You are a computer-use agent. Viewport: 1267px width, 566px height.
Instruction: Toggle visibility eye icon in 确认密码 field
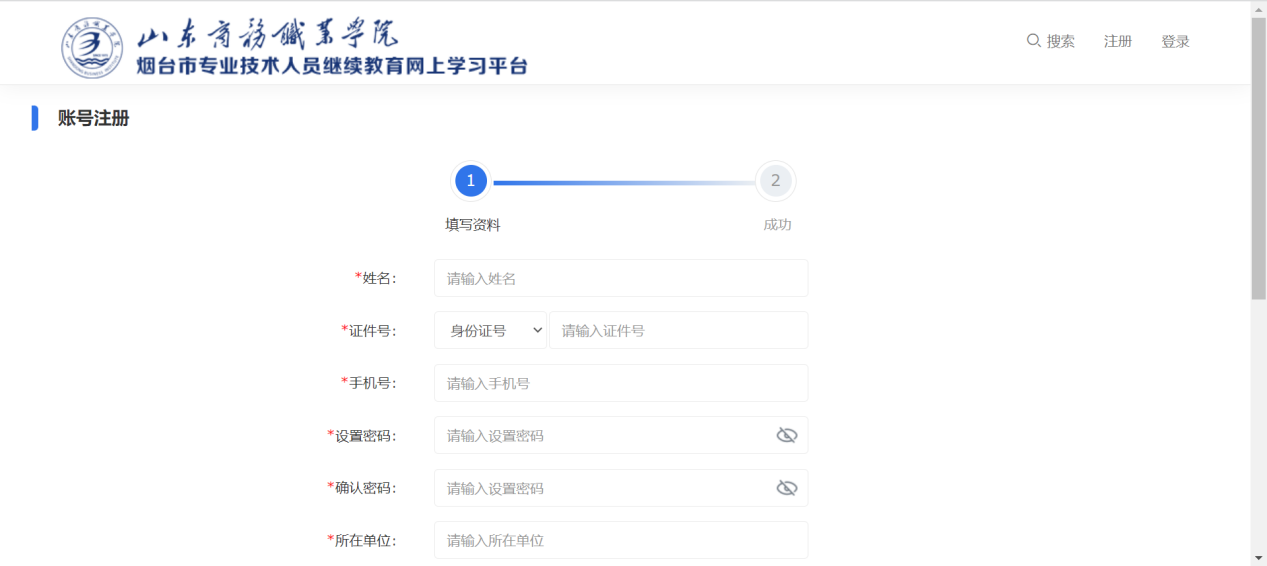(x=787, y=488)
